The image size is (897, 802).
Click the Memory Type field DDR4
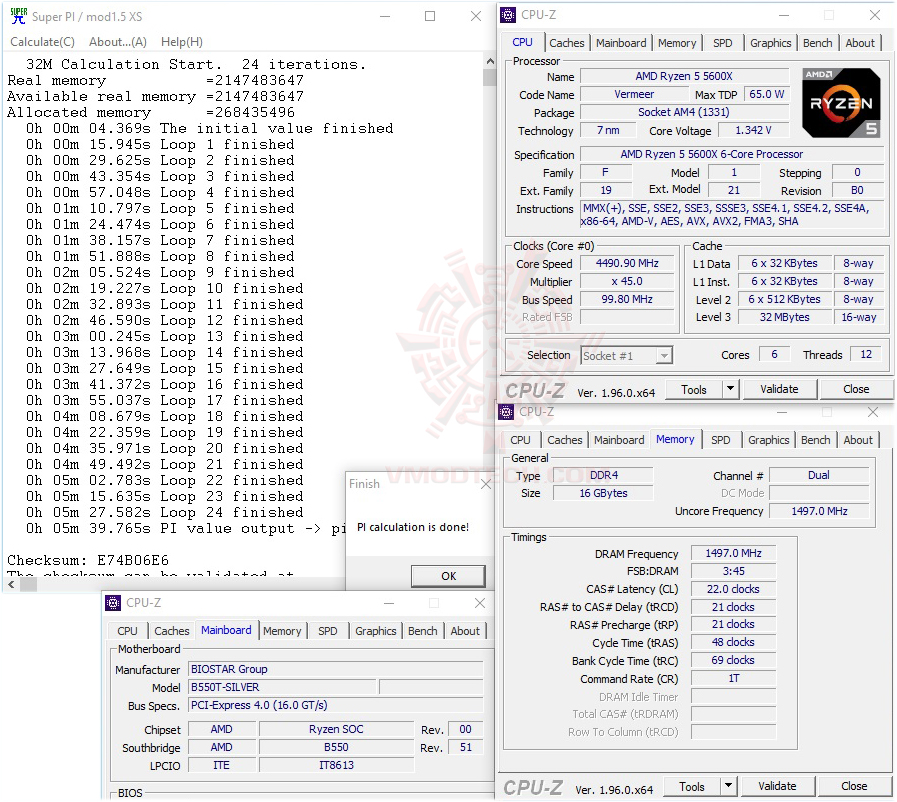click(604, 475)
